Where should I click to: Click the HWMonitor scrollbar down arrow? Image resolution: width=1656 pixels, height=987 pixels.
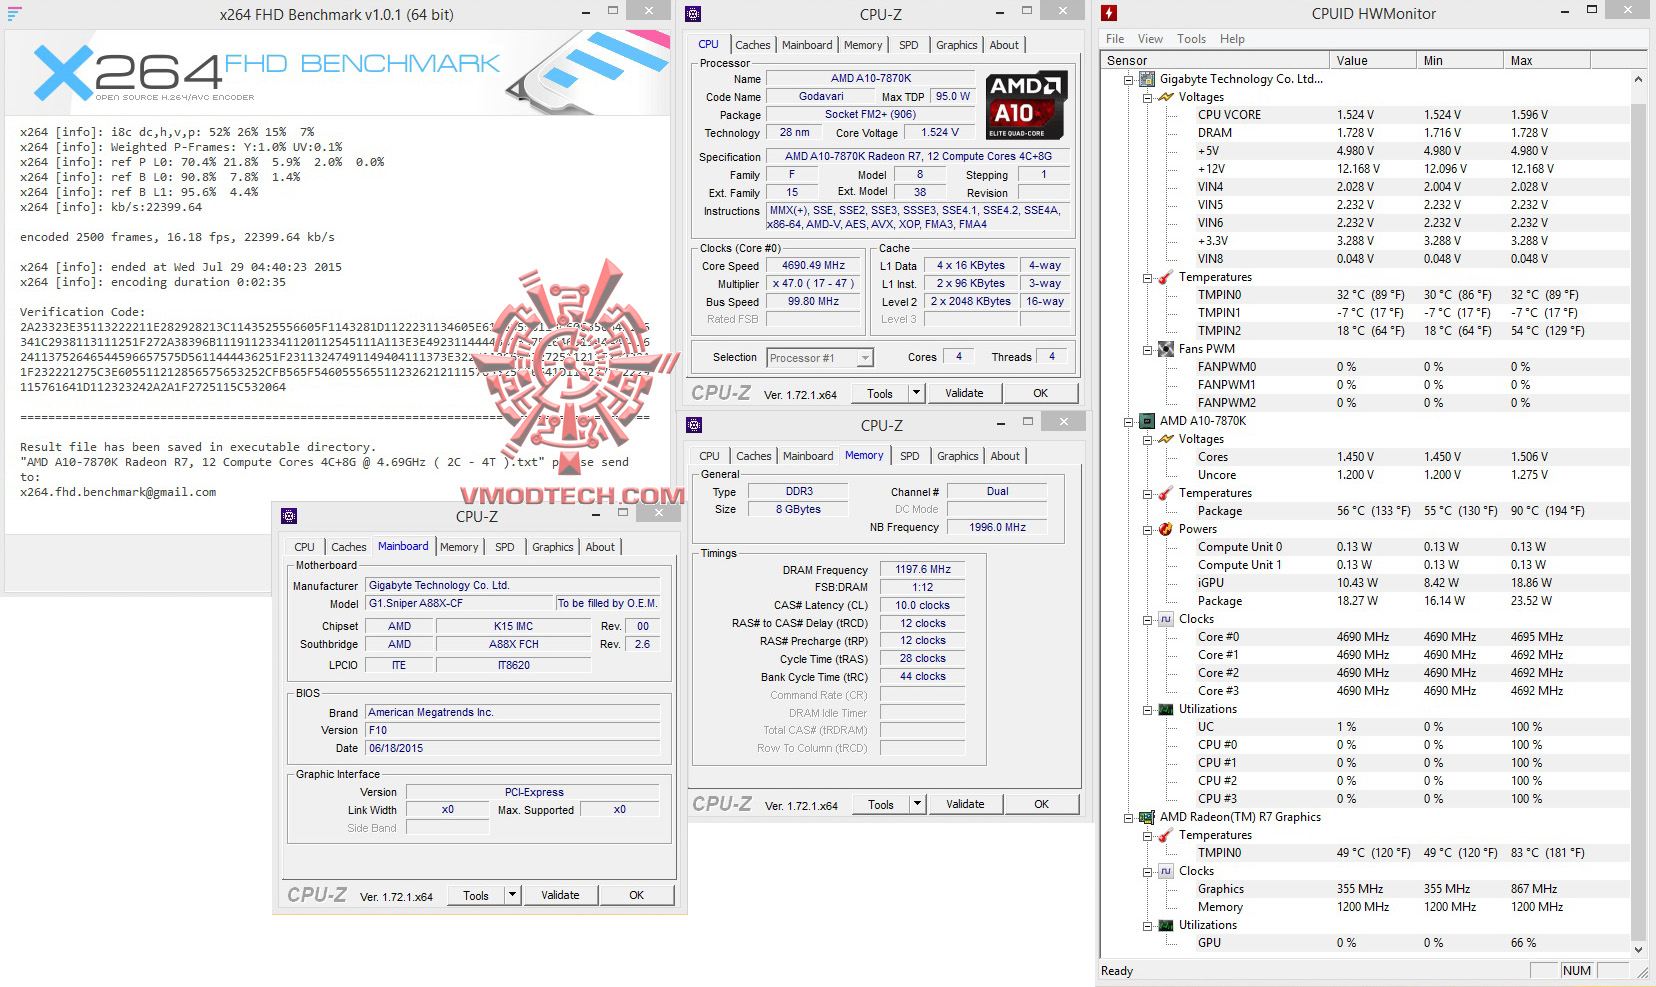coord(1638,950)
